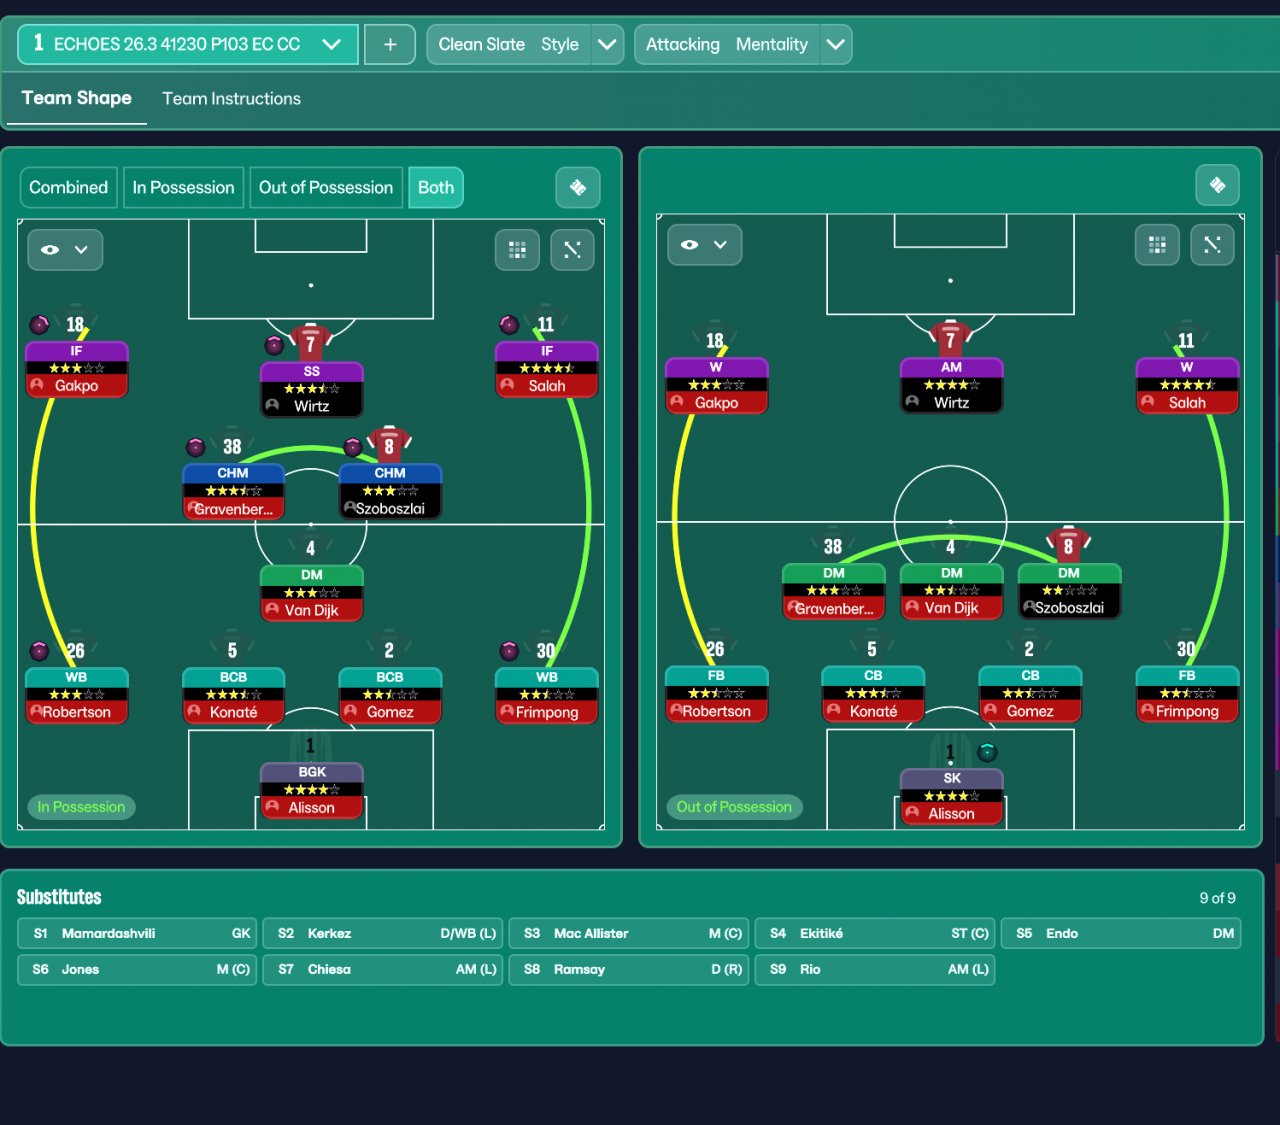The width and height of the screenshot is (1280, 1125).
Task: Click the eraser icon in left pitch panel
Action: click(578, 187)
